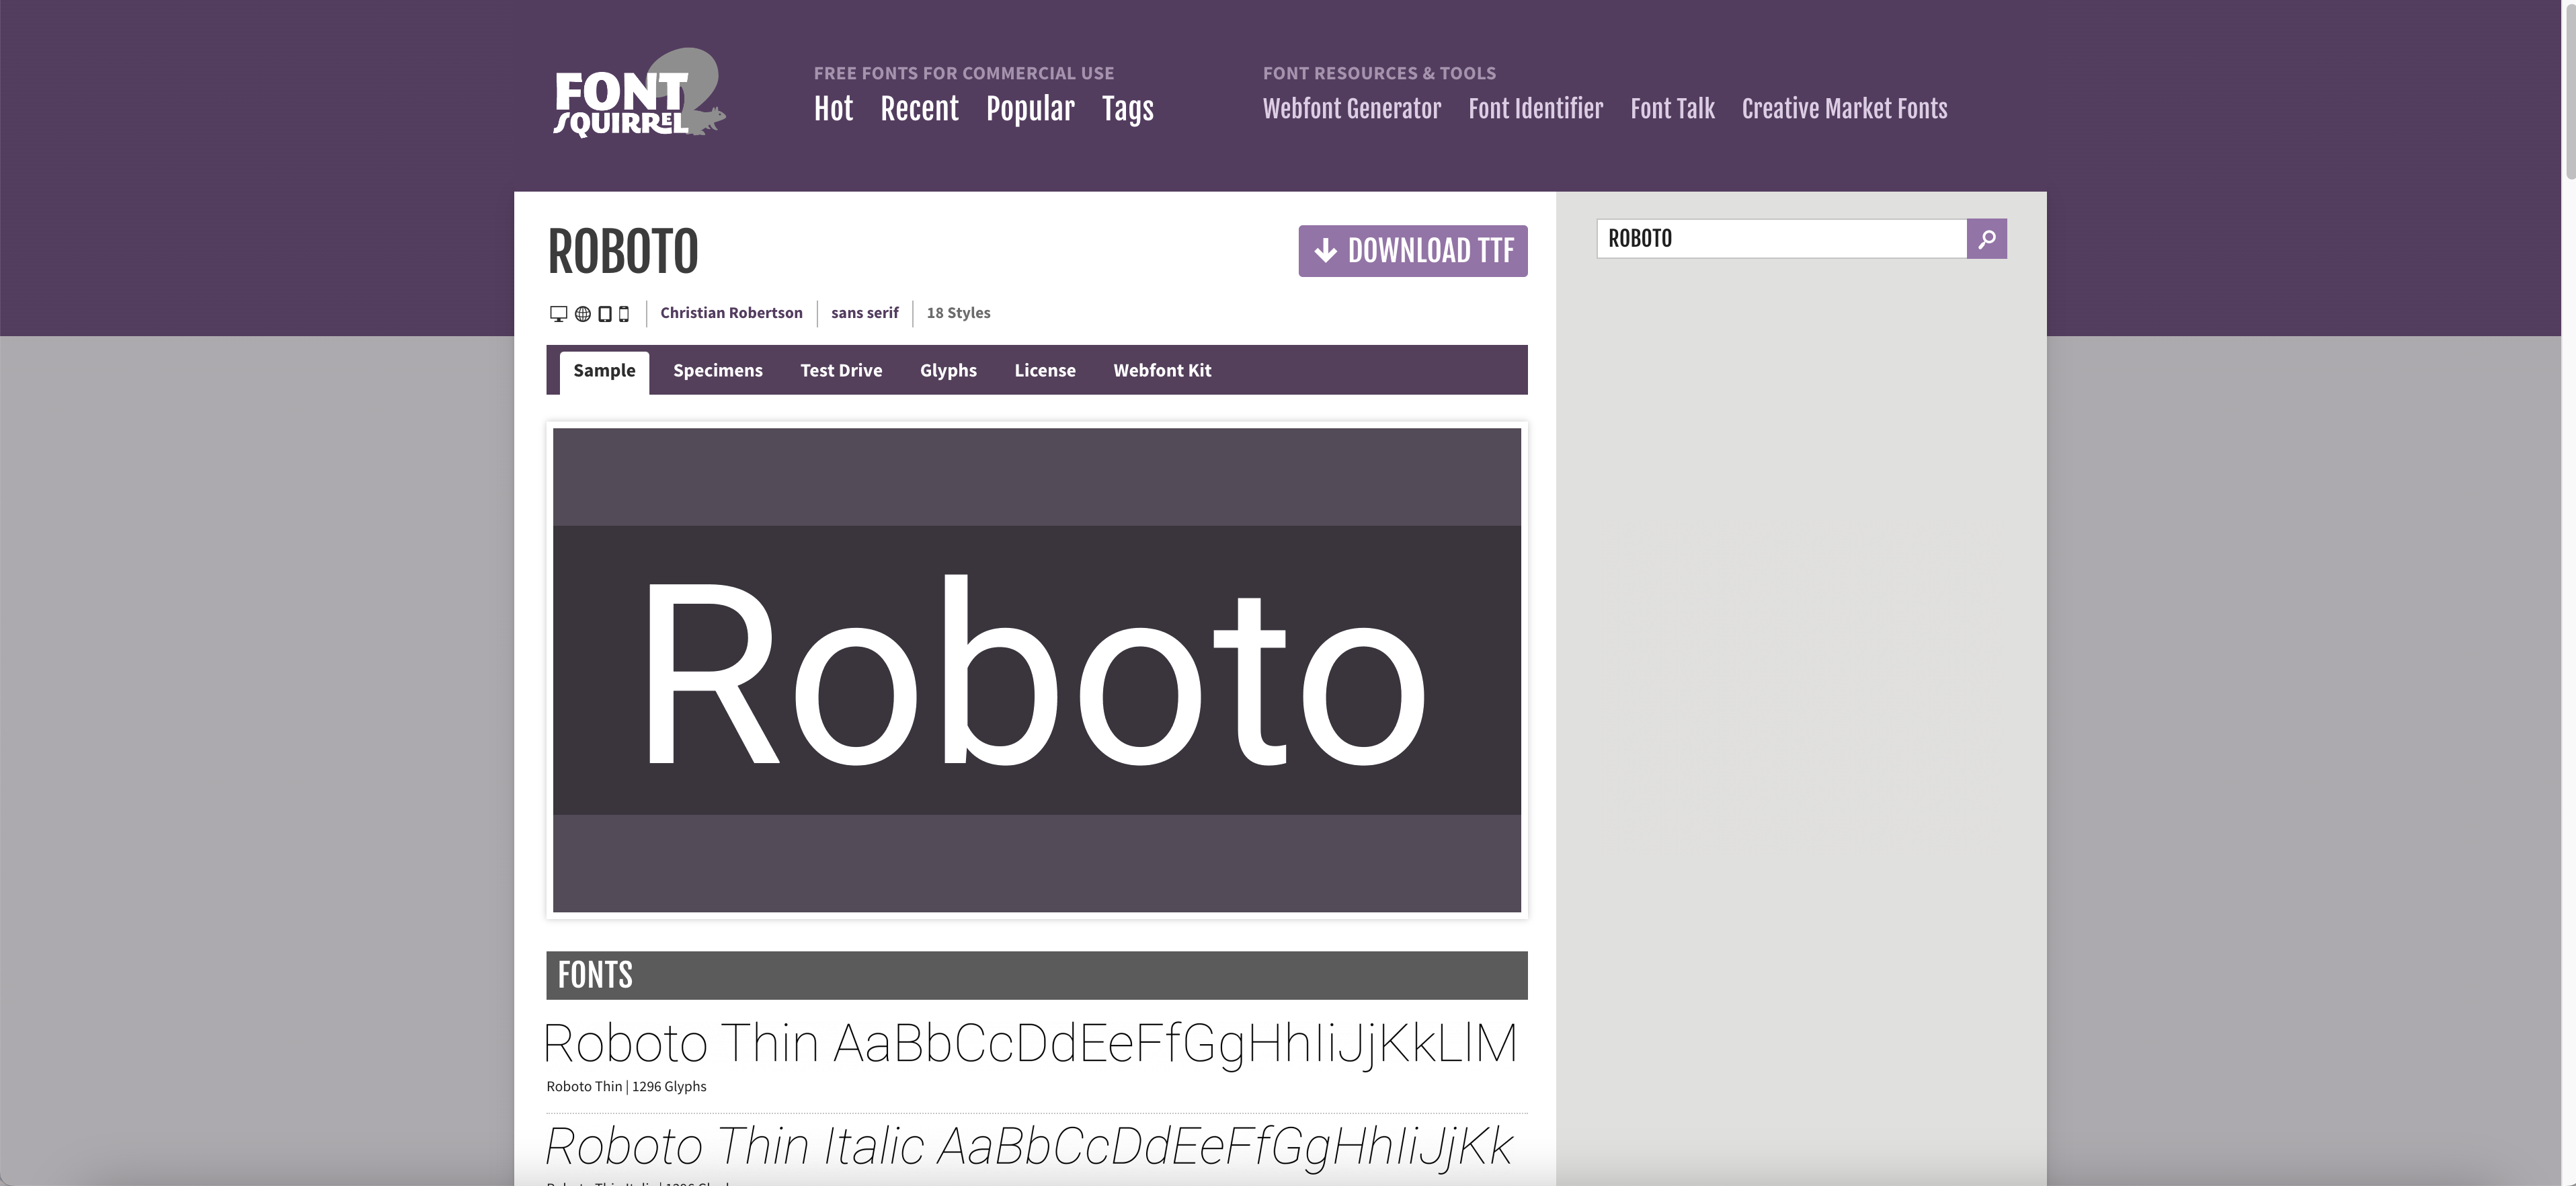2576x1186 pixels.
Task: Go to Popular fonts
Action: click(1030, 109)
